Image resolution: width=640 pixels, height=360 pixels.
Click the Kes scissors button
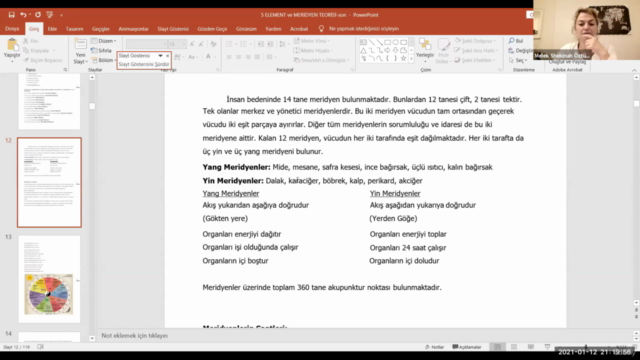coord(31,41)
